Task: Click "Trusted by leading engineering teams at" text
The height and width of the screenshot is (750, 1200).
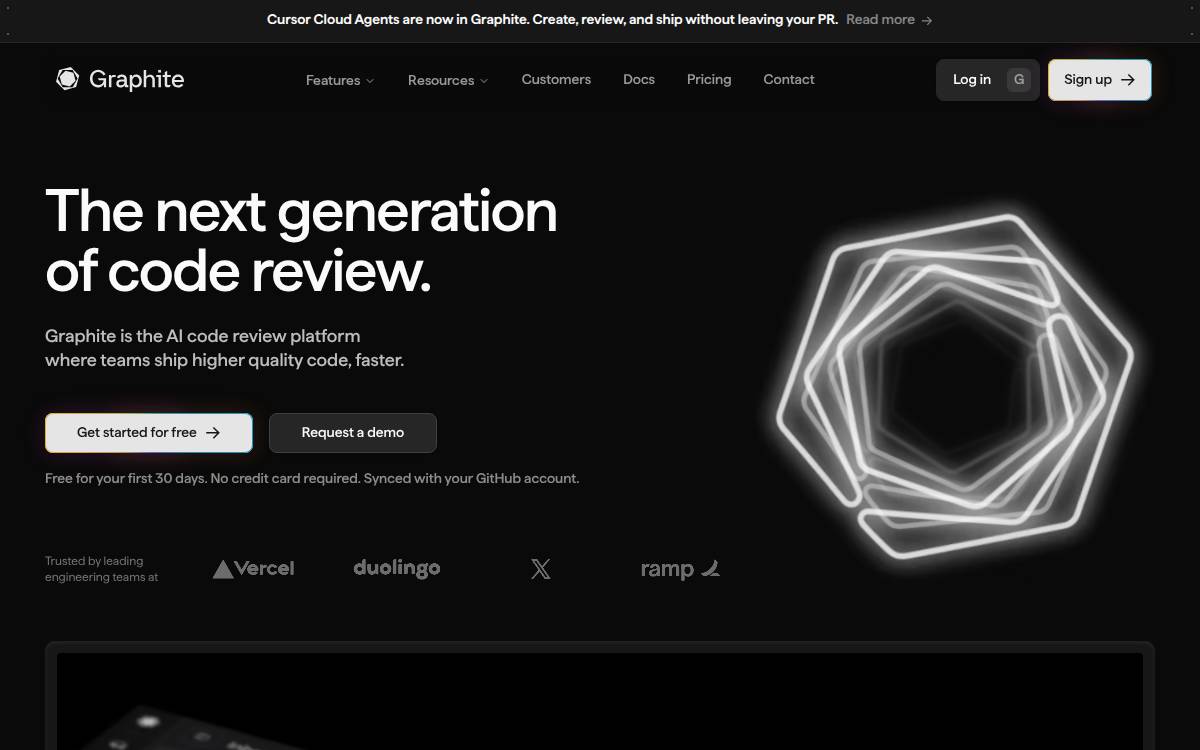Action: pos(102,569)
